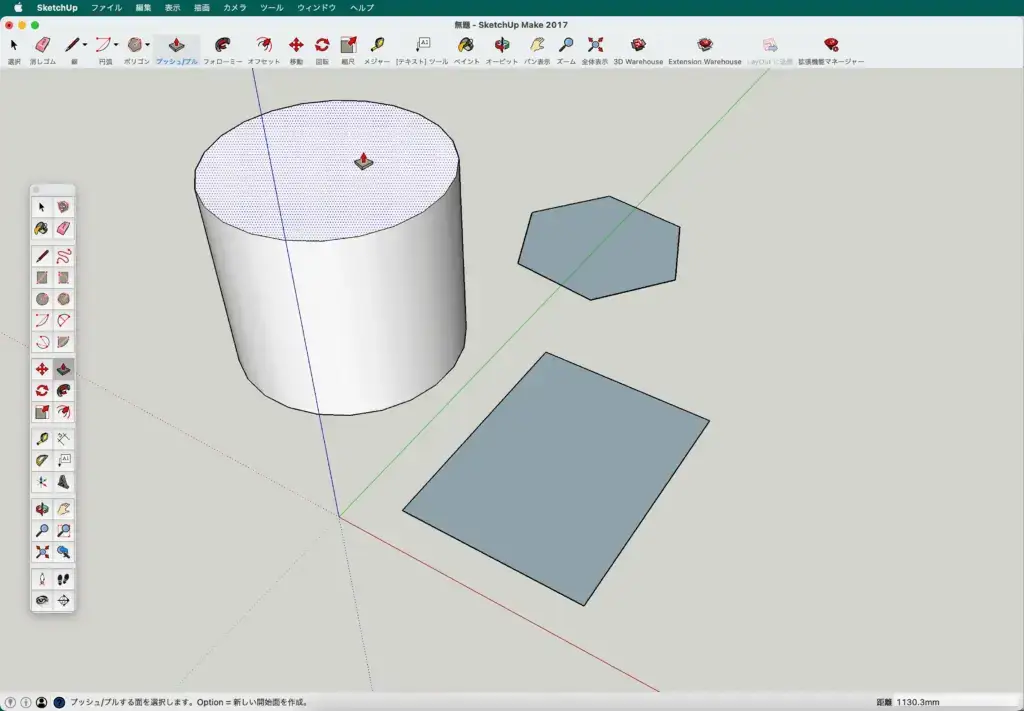1024x711 pixels.
Task: Click the Previous view icon in floating palette
Action: point(63,552)
